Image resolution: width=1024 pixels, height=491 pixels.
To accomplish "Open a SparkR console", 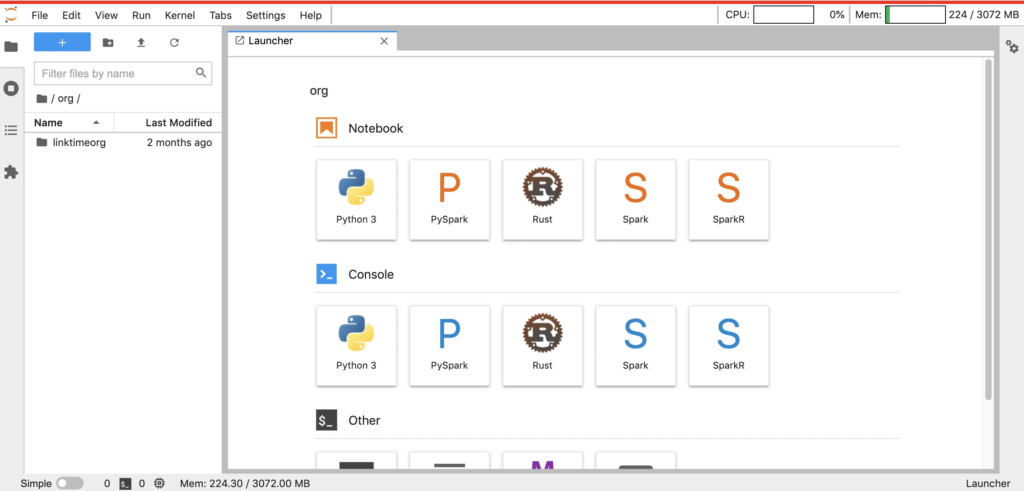I will pos(729,345).
